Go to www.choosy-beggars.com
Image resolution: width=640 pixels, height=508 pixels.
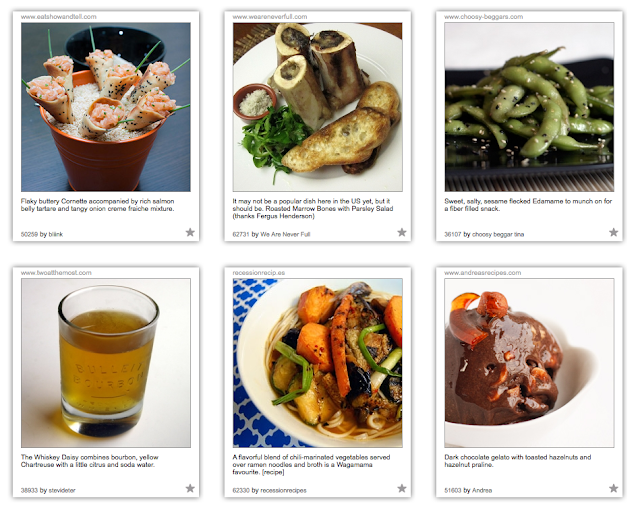pos(483,17)
